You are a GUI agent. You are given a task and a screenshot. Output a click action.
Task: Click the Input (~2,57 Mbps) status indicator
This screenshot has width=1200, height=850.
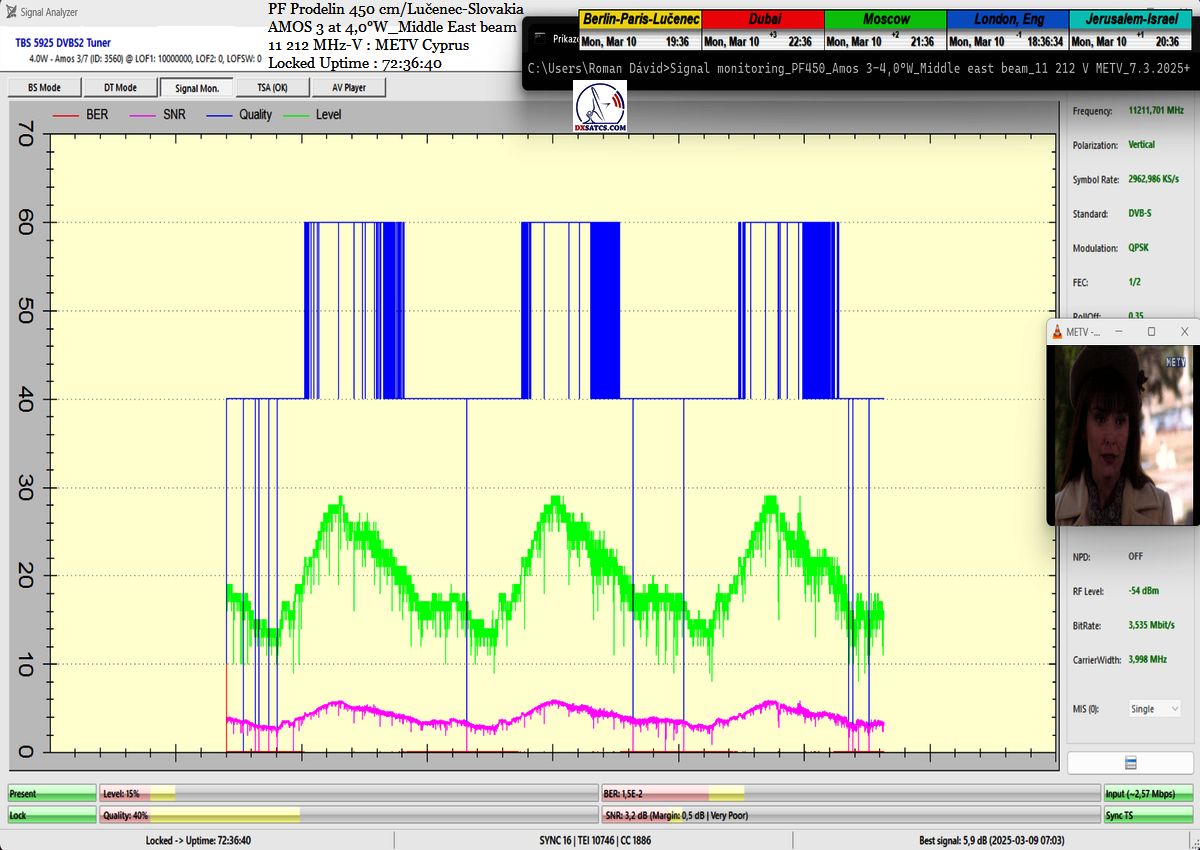(x=1149, y=793)
